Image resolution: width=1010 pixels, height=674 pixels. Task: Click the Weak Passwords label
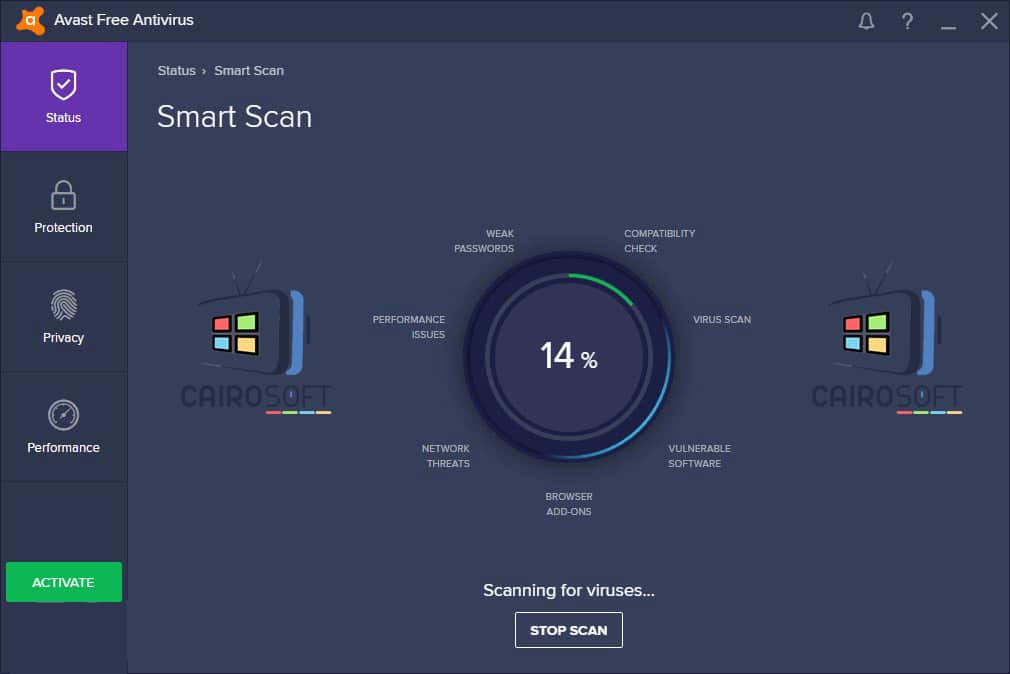[484, 241]
